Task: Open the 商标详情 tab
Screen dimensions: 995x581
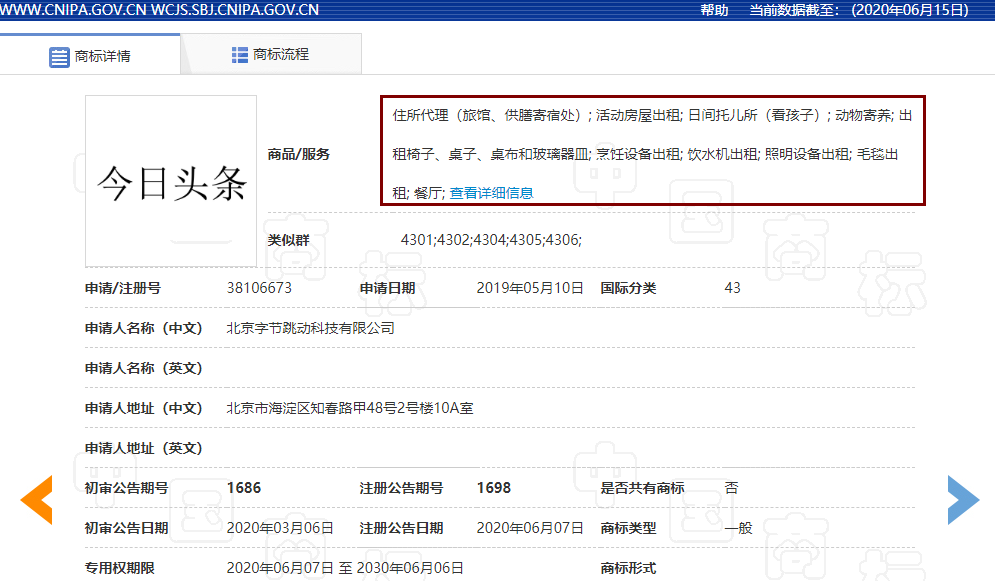Action: pos(90,56)
